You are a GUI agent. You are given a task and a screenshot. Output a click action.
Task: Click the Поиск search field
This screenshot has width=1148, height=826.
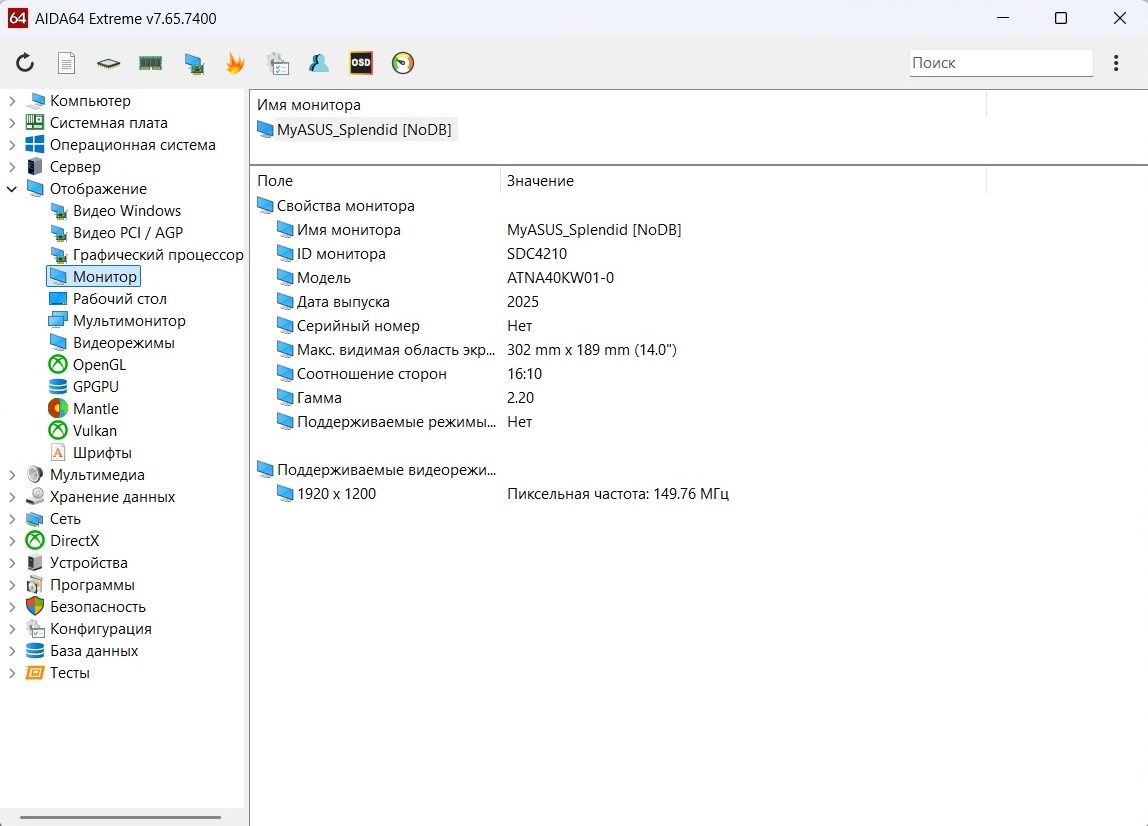point(1000,63)
